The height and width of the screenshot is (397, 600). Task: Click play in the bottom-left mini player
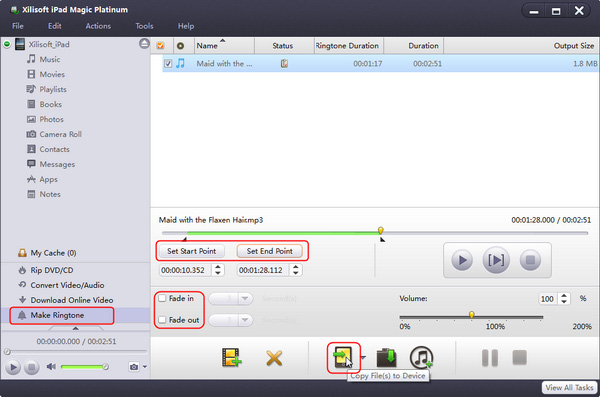13,368
